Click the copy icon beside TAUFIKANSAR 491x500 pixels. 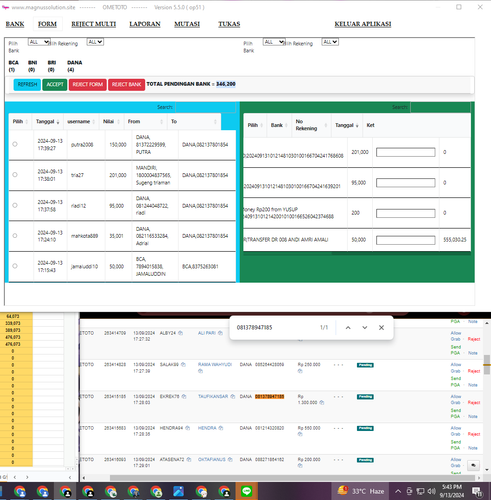tap(233, 396)
